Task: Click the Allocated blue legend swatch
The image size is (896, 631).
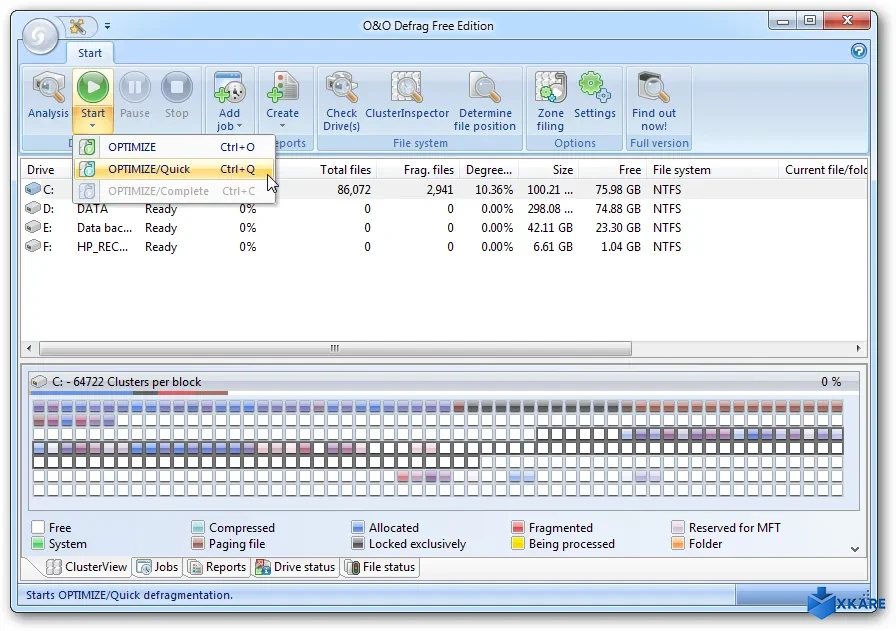Action: click(x=358, y=527)
